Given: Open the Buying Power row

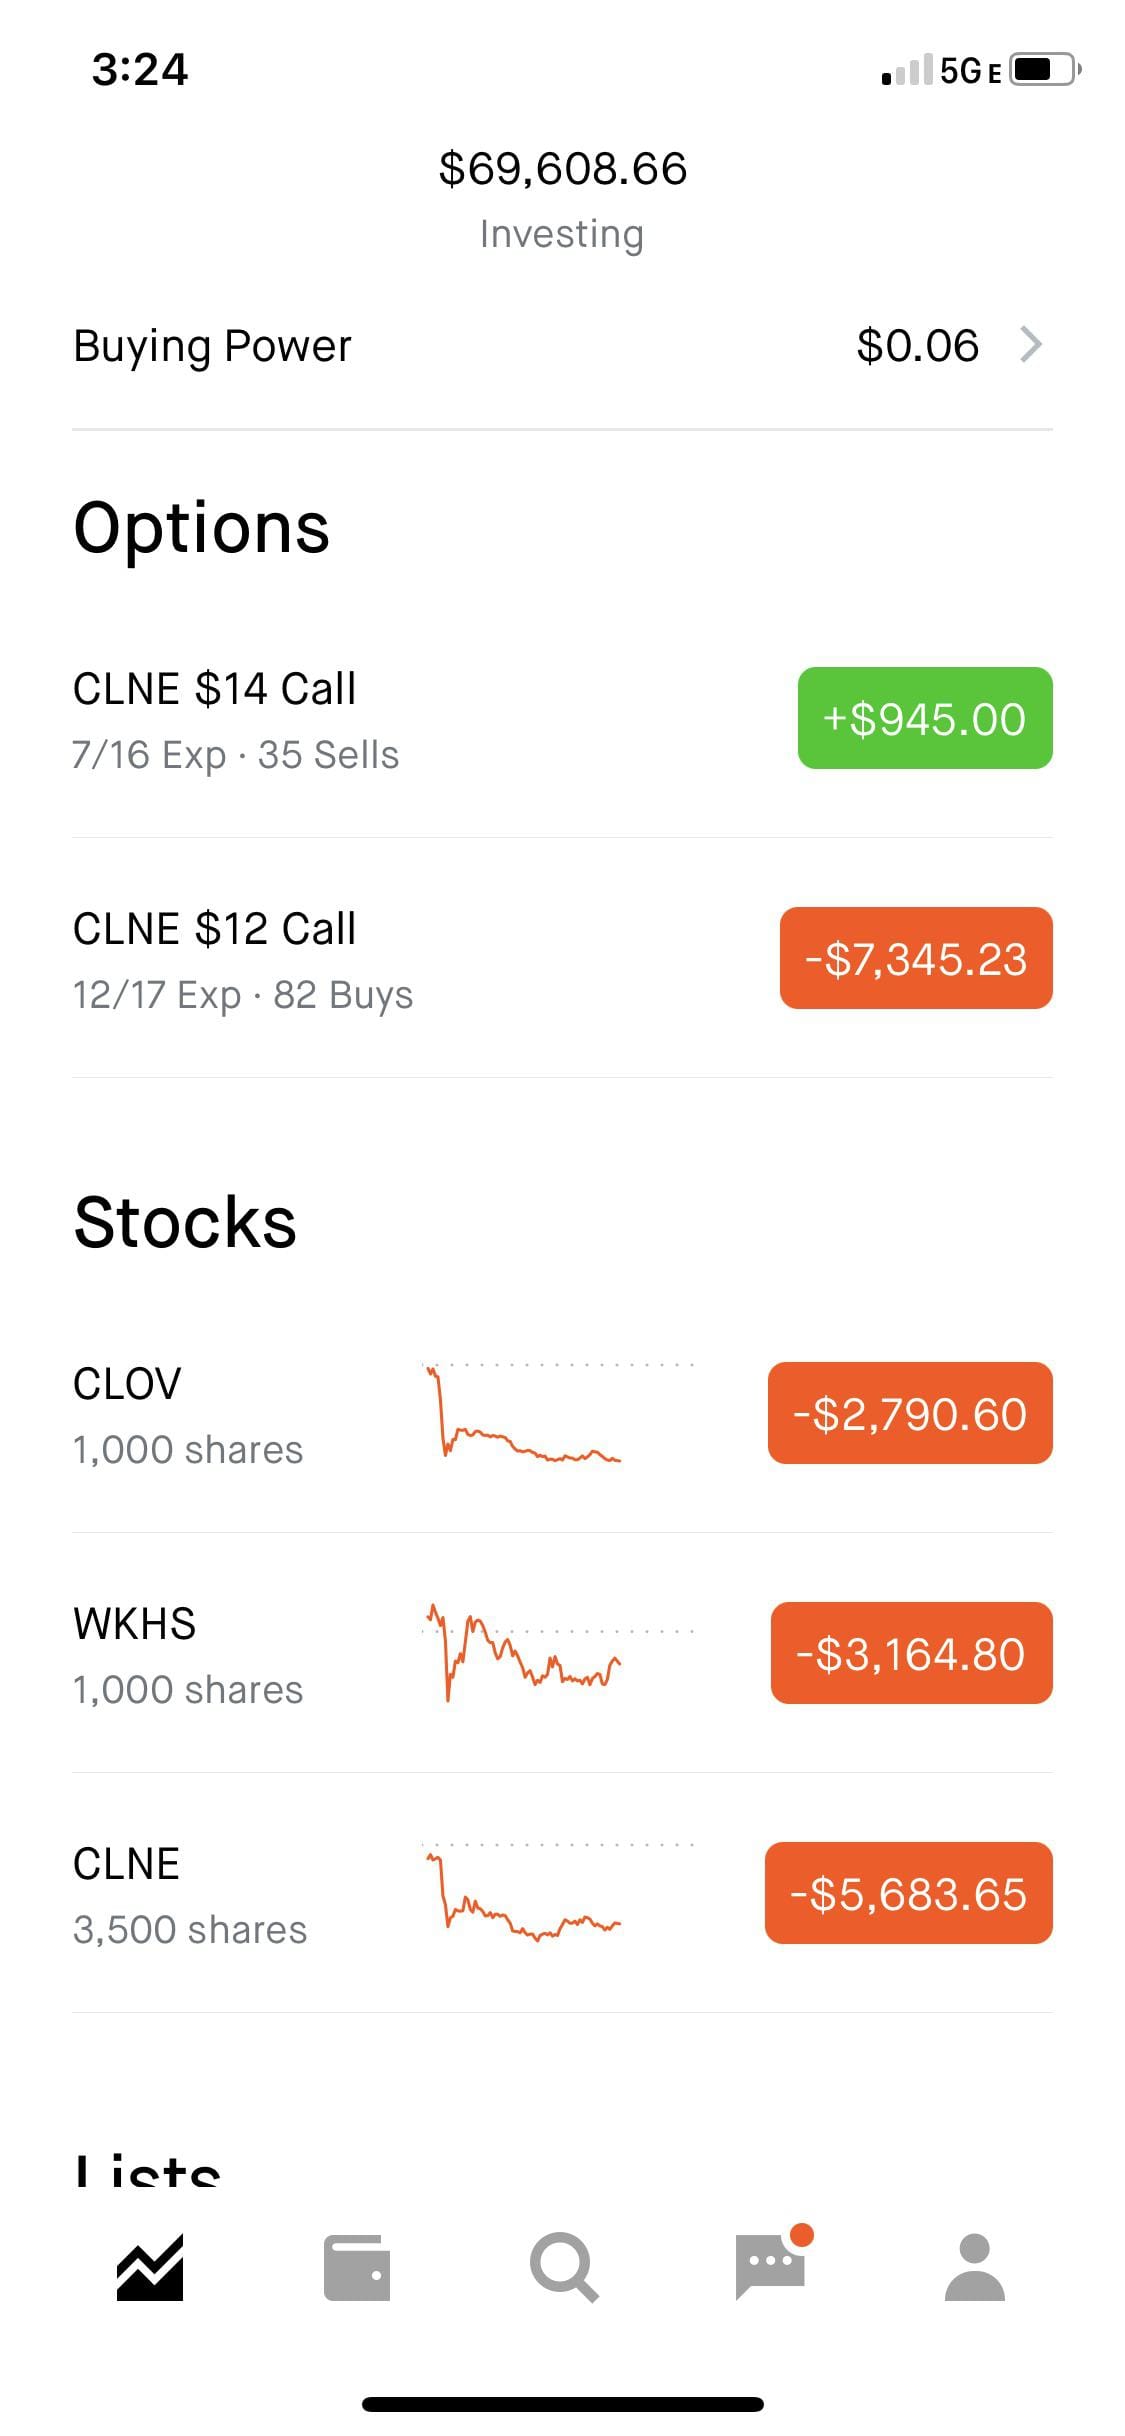Looking at the screenshot, I should coord(562,345).
